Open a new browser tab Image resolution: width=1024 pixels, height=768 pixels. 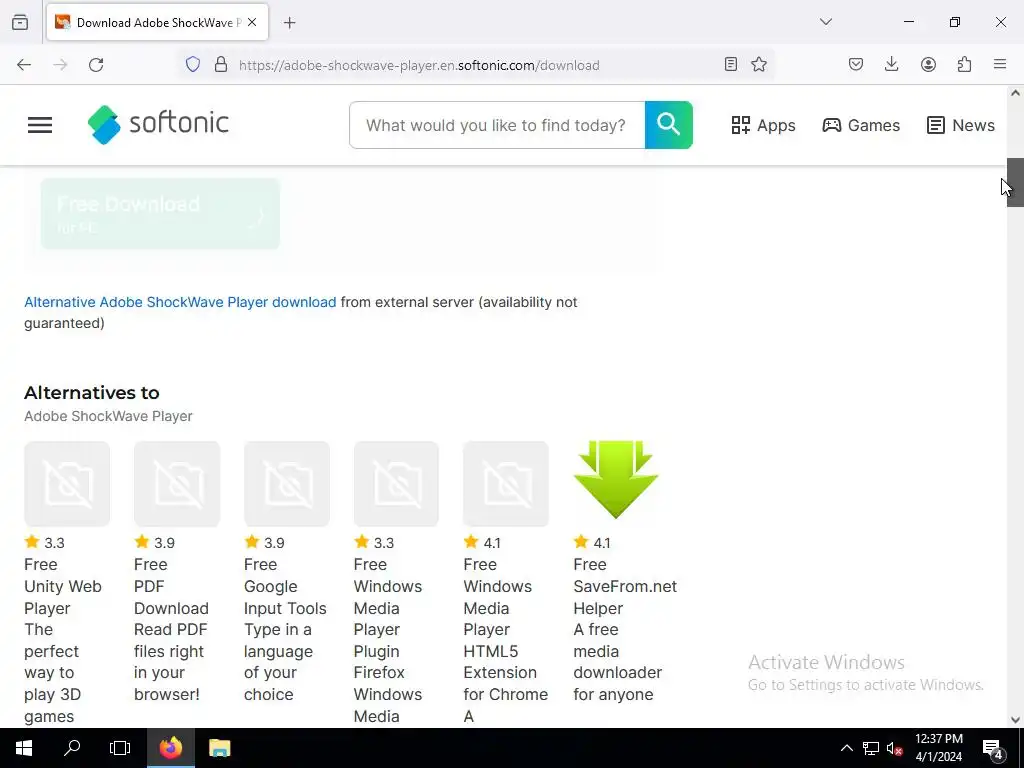click(x=290, y=23)
